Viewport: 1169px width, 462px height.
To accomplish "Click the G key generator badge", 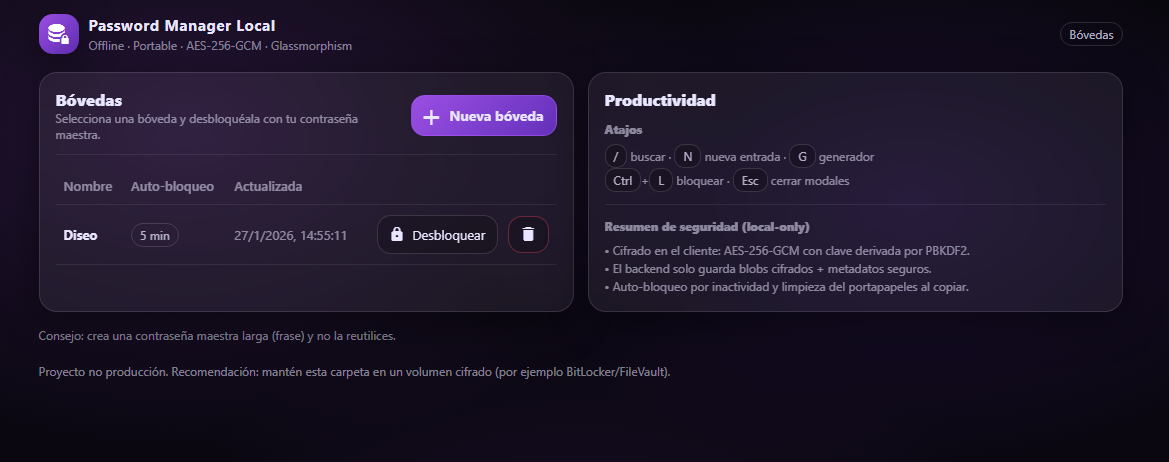I will click(802, 157).
